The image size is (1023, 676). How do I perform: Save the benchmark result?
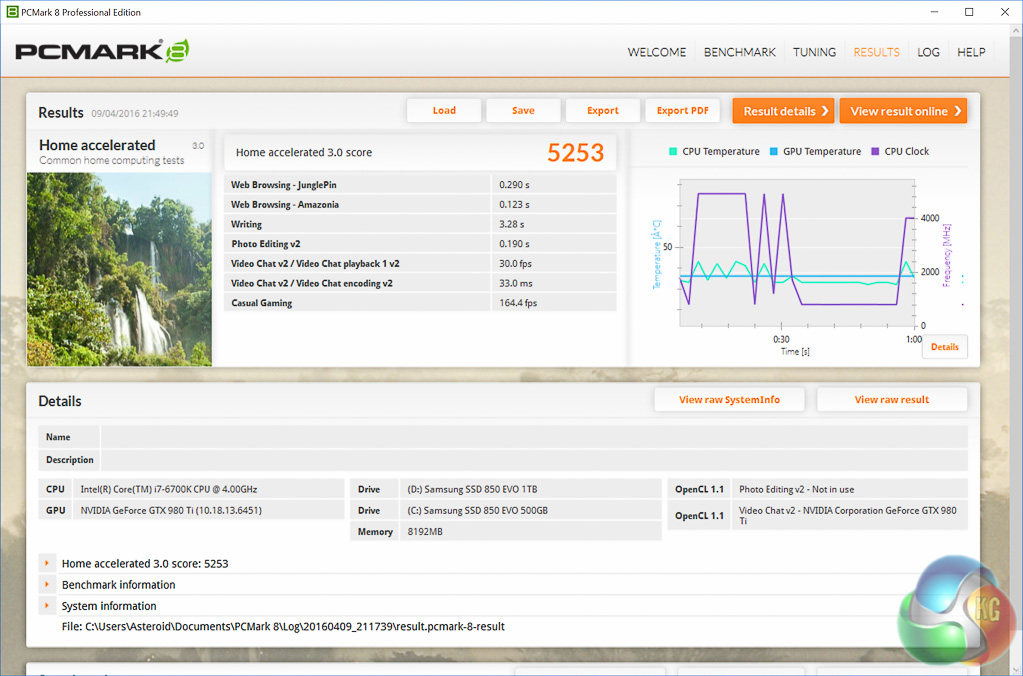[x=523, y=111]
